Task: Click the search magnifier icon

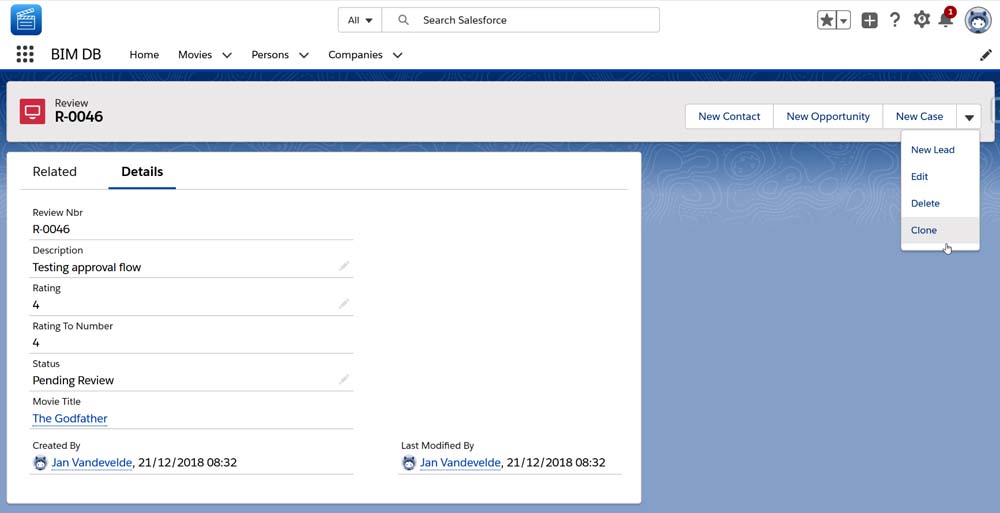Action: tap(403, 20)
